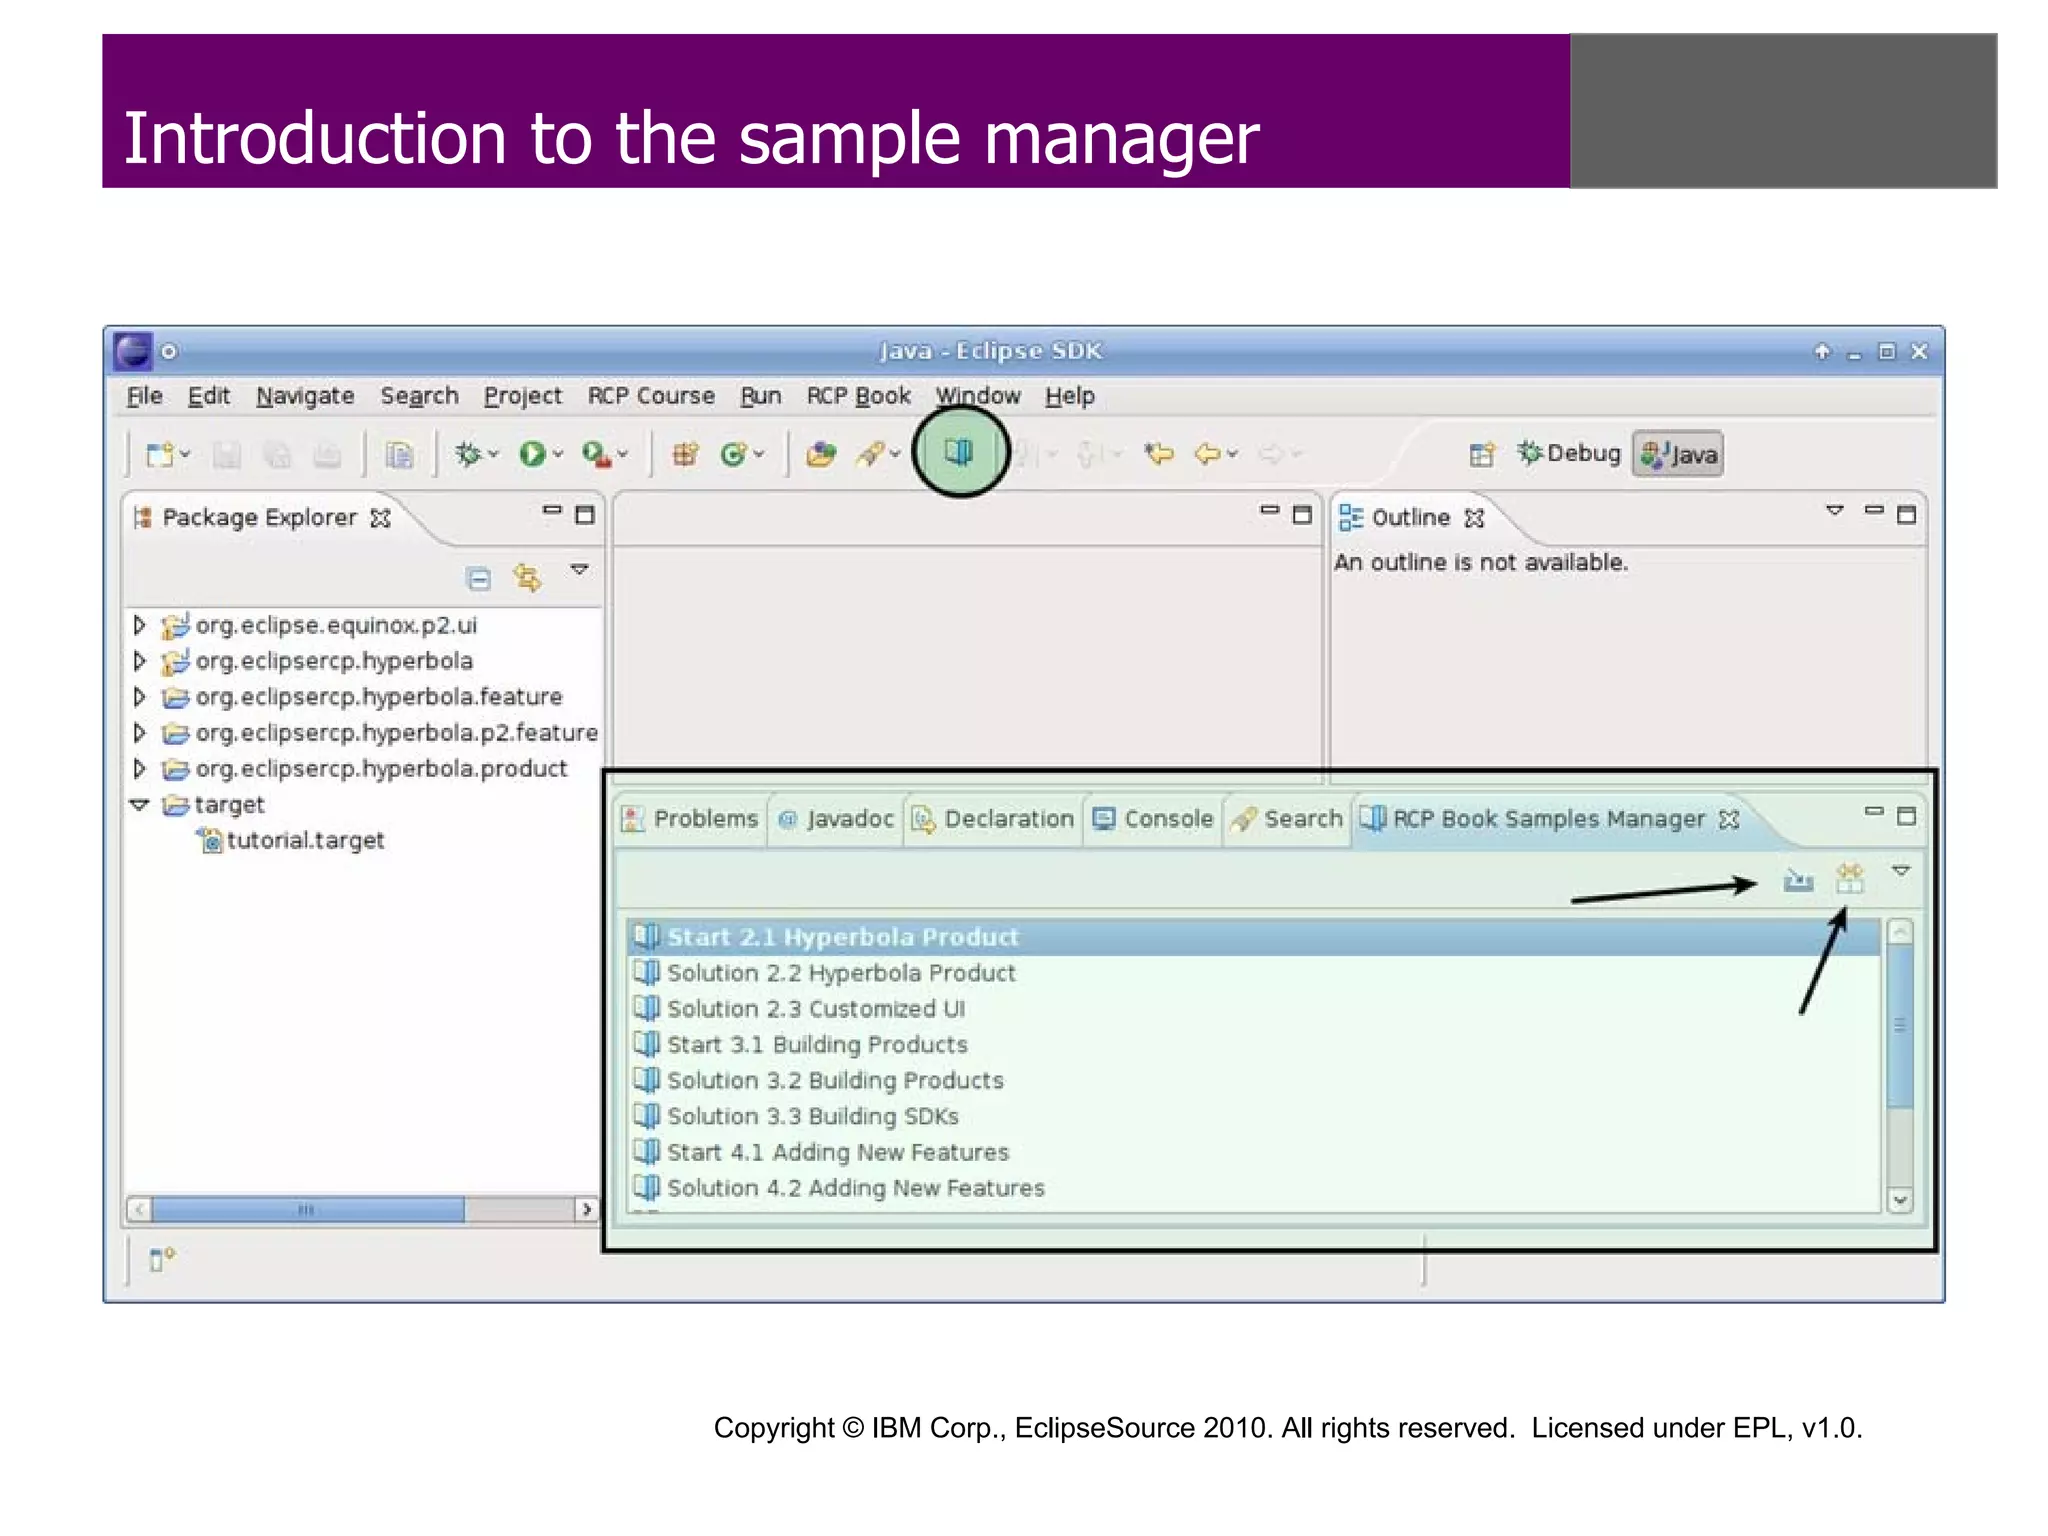Switch to the Declaration tab
2048x1536 pixels.
click(x=993, y=819)
